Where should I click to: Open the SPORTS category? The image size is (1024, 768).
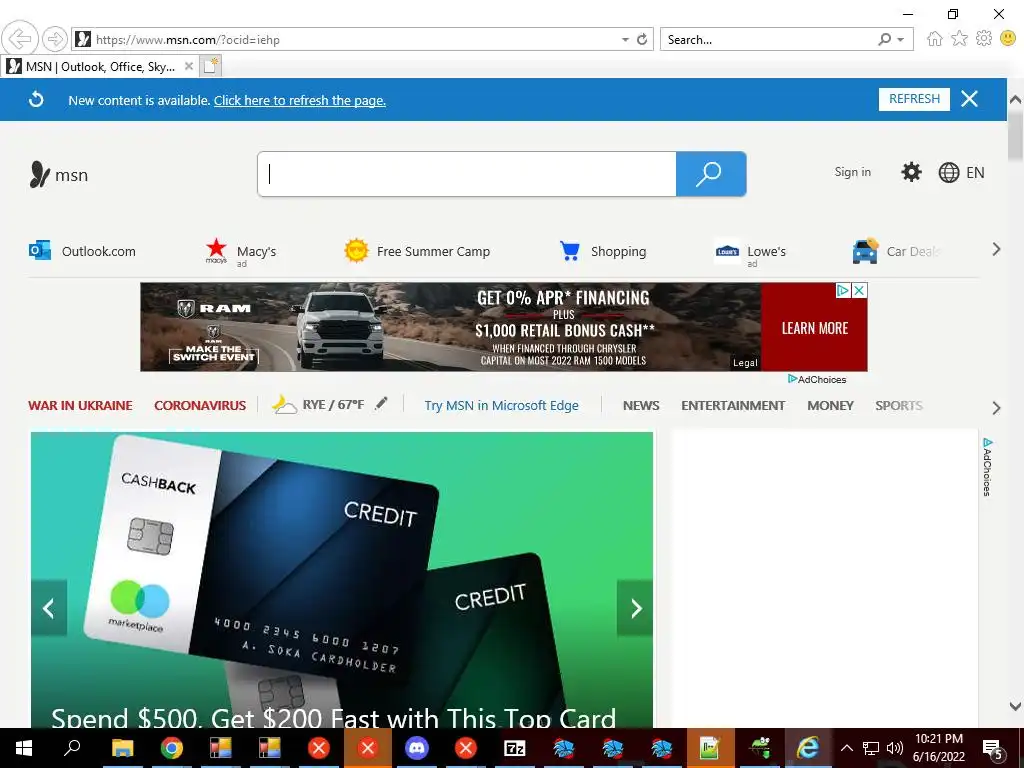(x=899, y=406)
